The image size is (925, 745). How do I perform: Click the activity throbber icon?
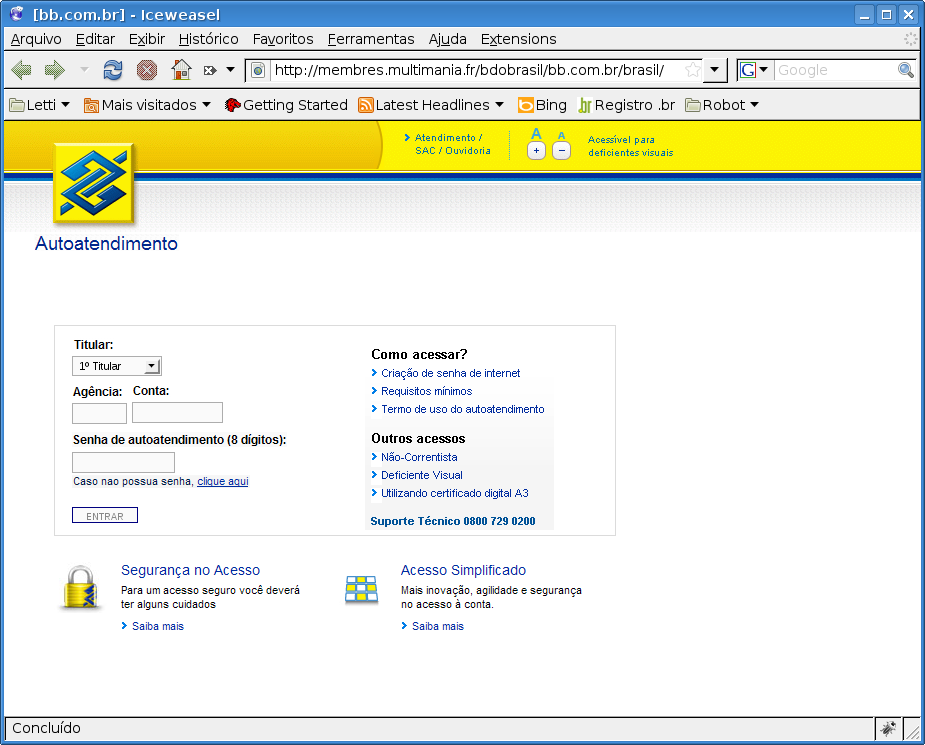tap(911, 39)
